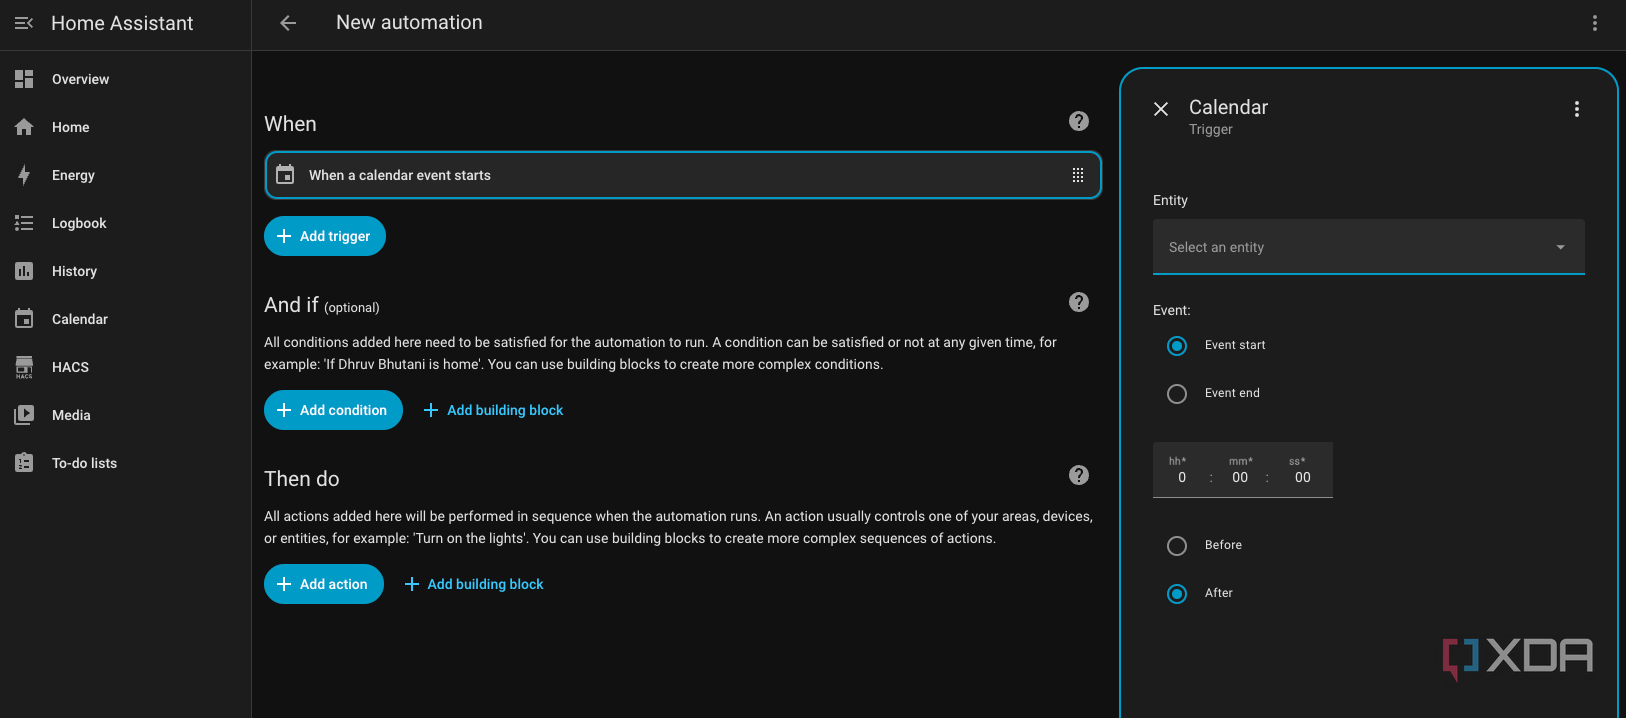Grab the drag handle on the calendar trigger
The height and width of the screenshot is (718, 1626).
point(1077,175)
